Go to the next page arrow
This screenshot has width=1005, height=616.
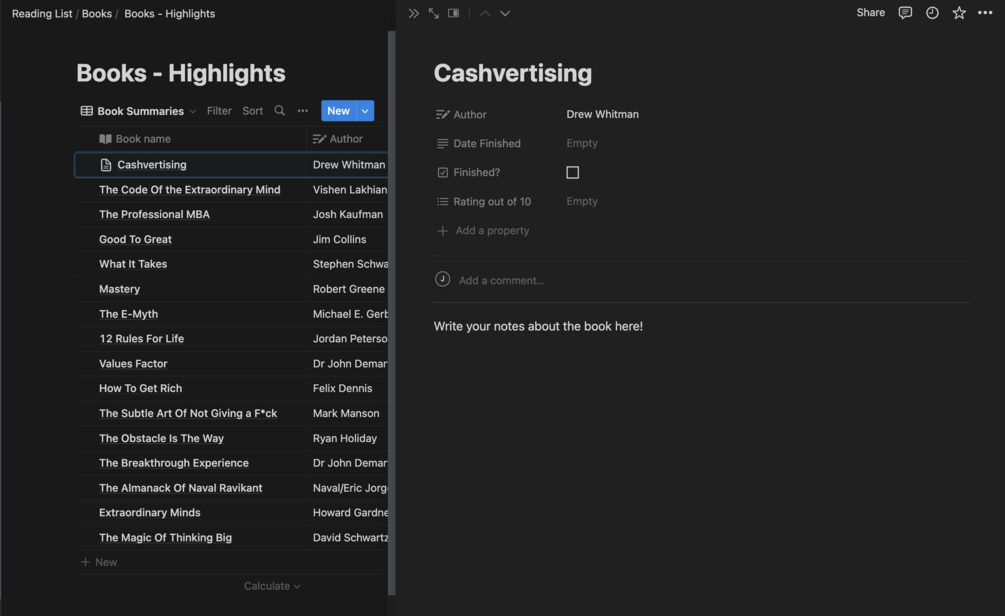coord(505,13)
